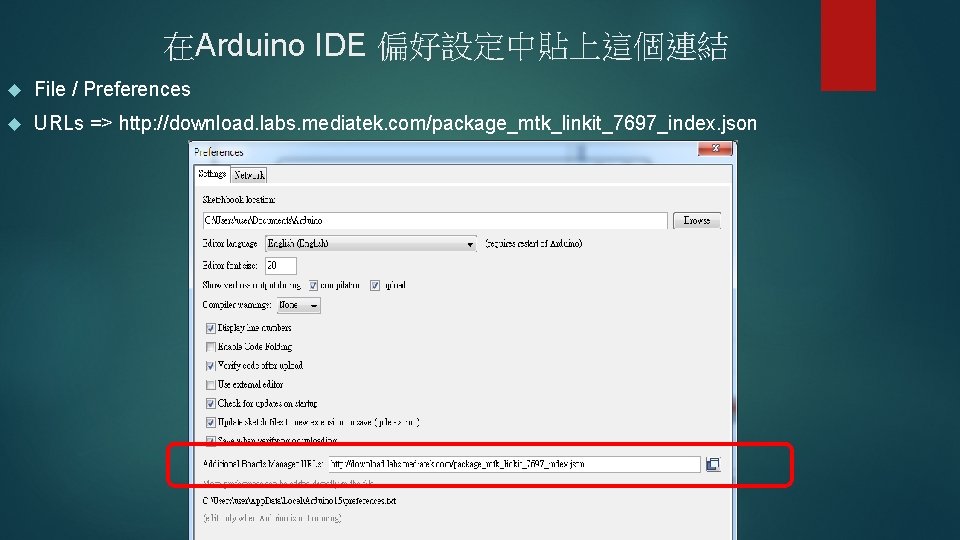Toggle Check for updates on startup checkbox
Viewport: 960px width, 540px height.
211,404
